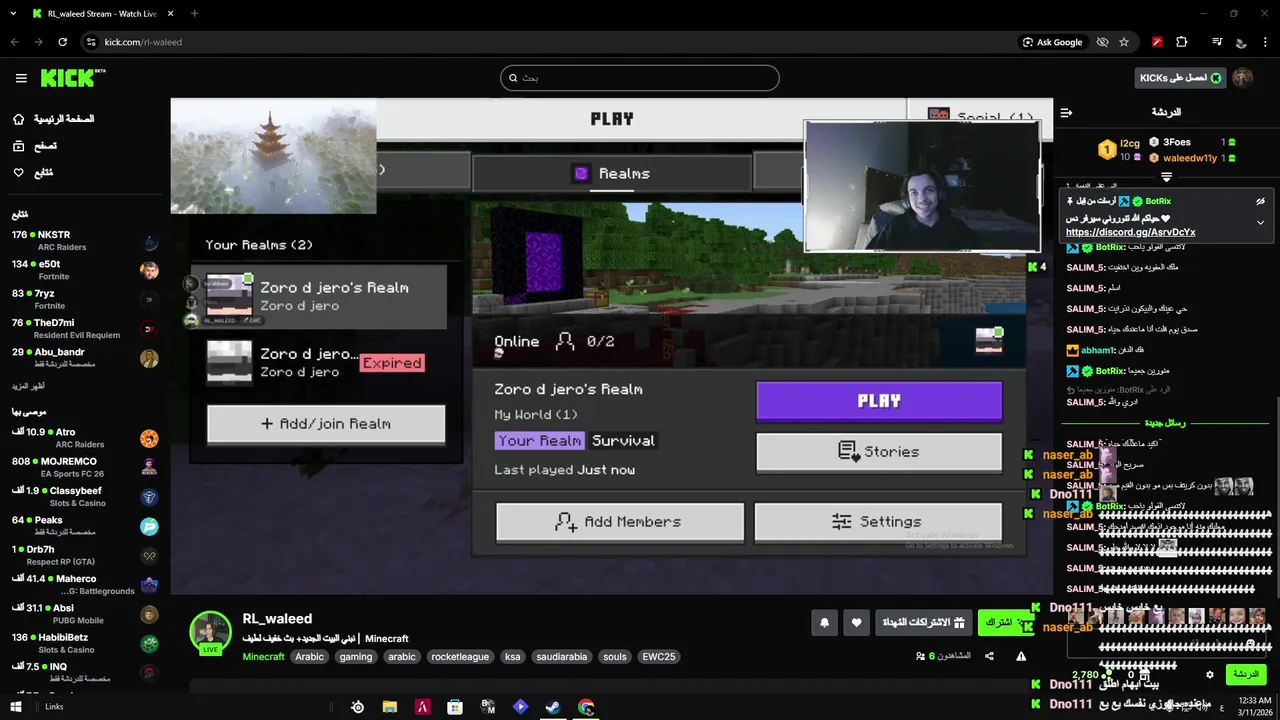The image size is (1280, 720).
Task: Open the following heart icon in sidebar
Action: [x=19, y=173]
